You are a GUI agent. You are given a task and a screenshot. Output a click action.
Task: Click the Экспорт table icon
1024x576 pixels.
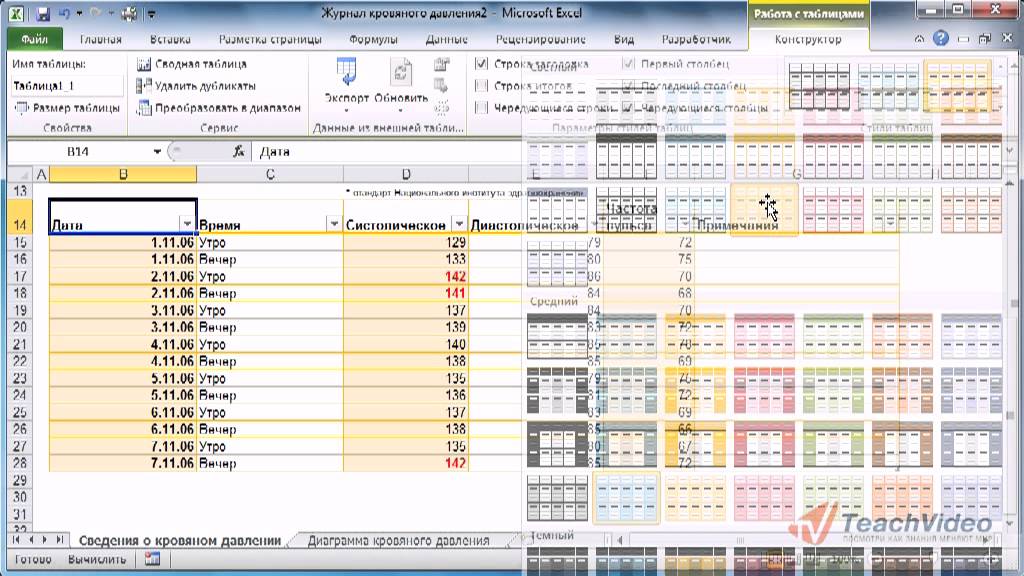[346, 72]
